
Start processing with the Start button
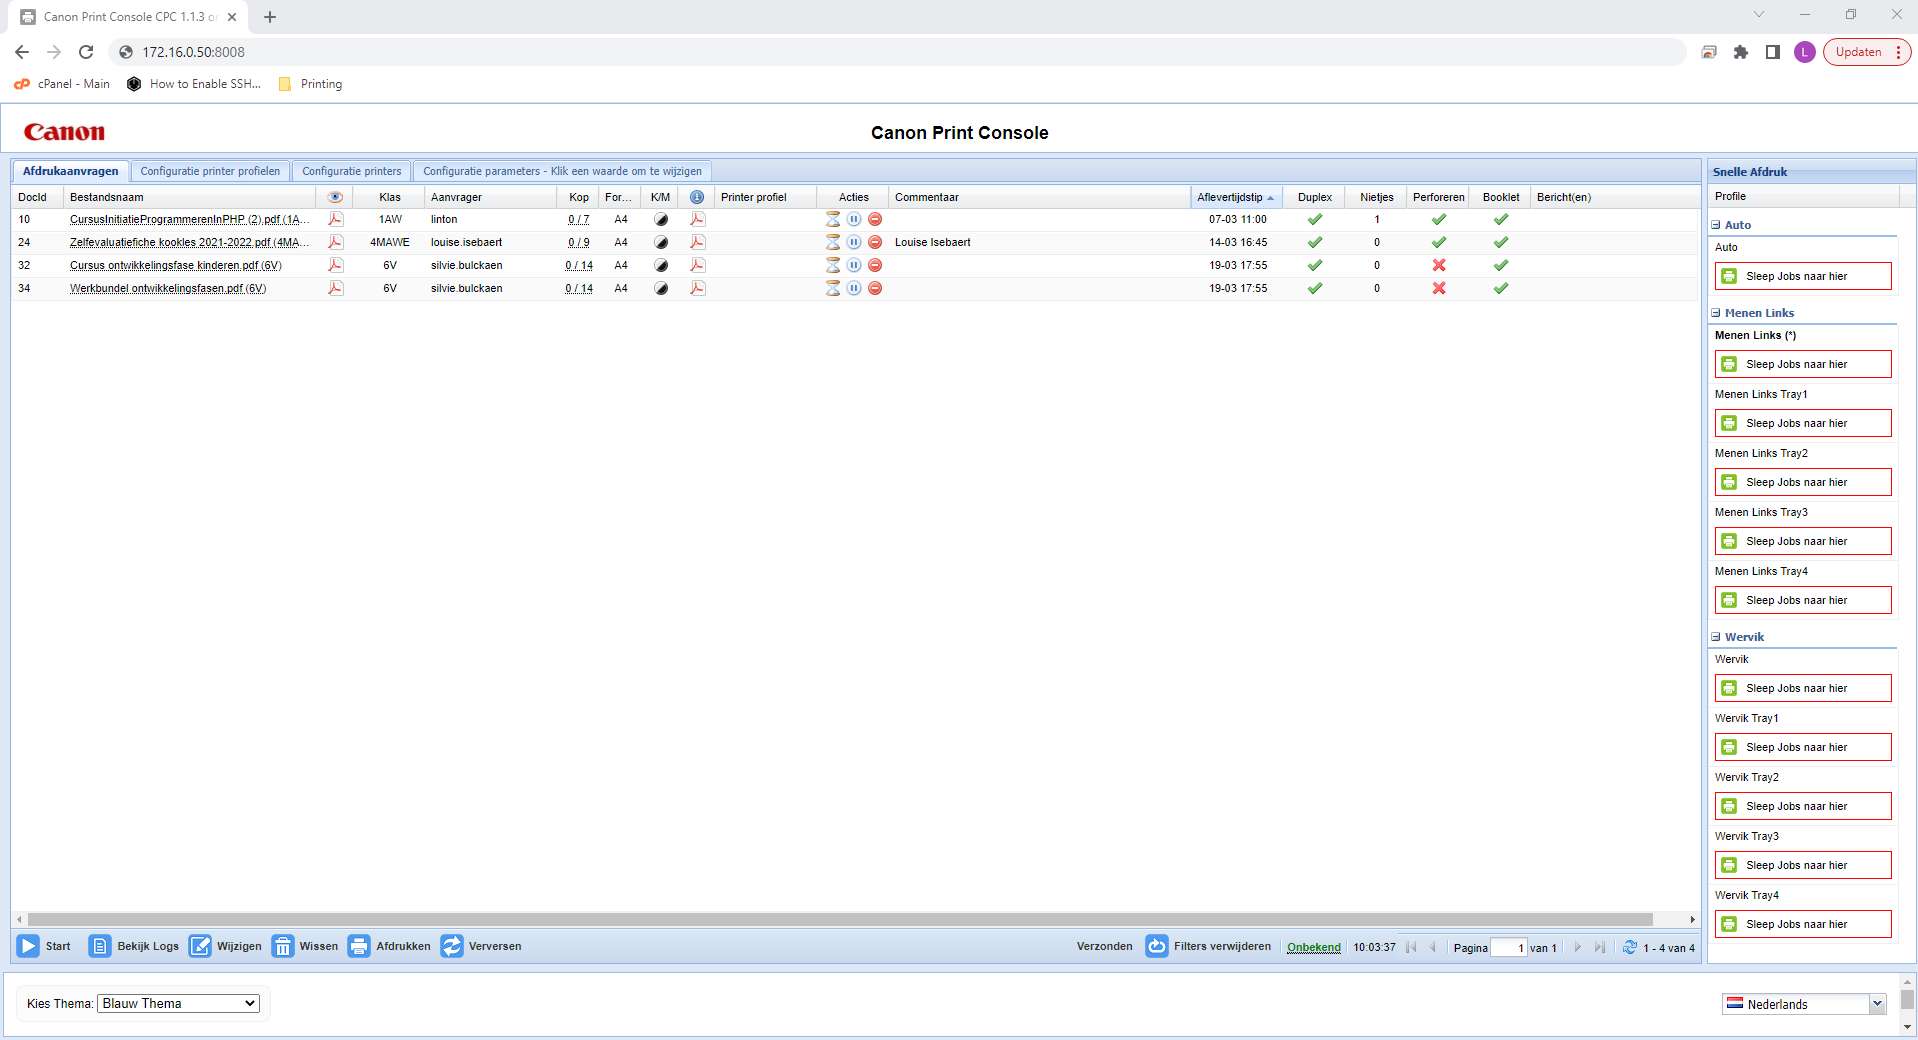pyautogui.click(x=44, y=946)
